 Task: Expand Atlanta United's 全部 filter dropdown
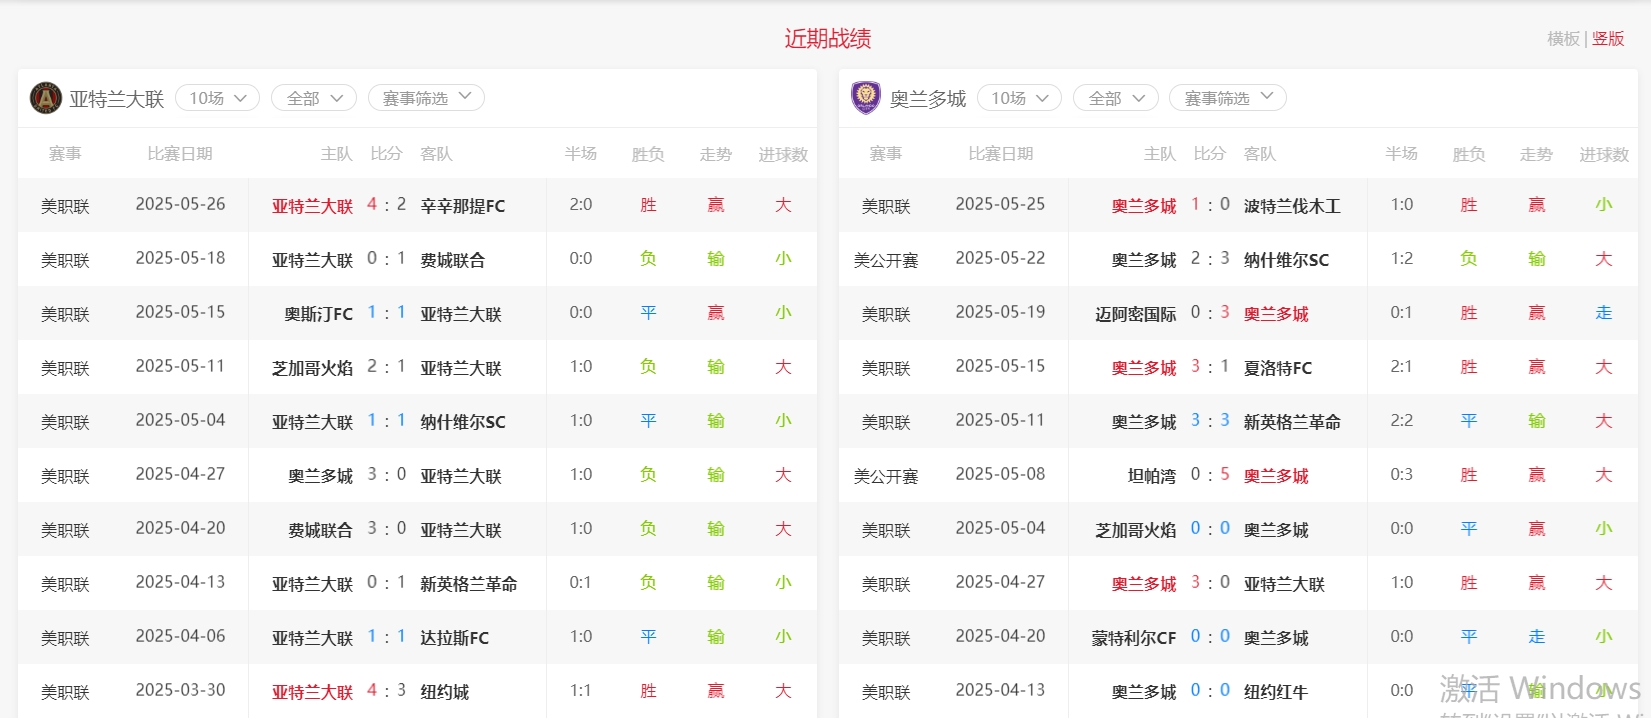tap(314, 98)
